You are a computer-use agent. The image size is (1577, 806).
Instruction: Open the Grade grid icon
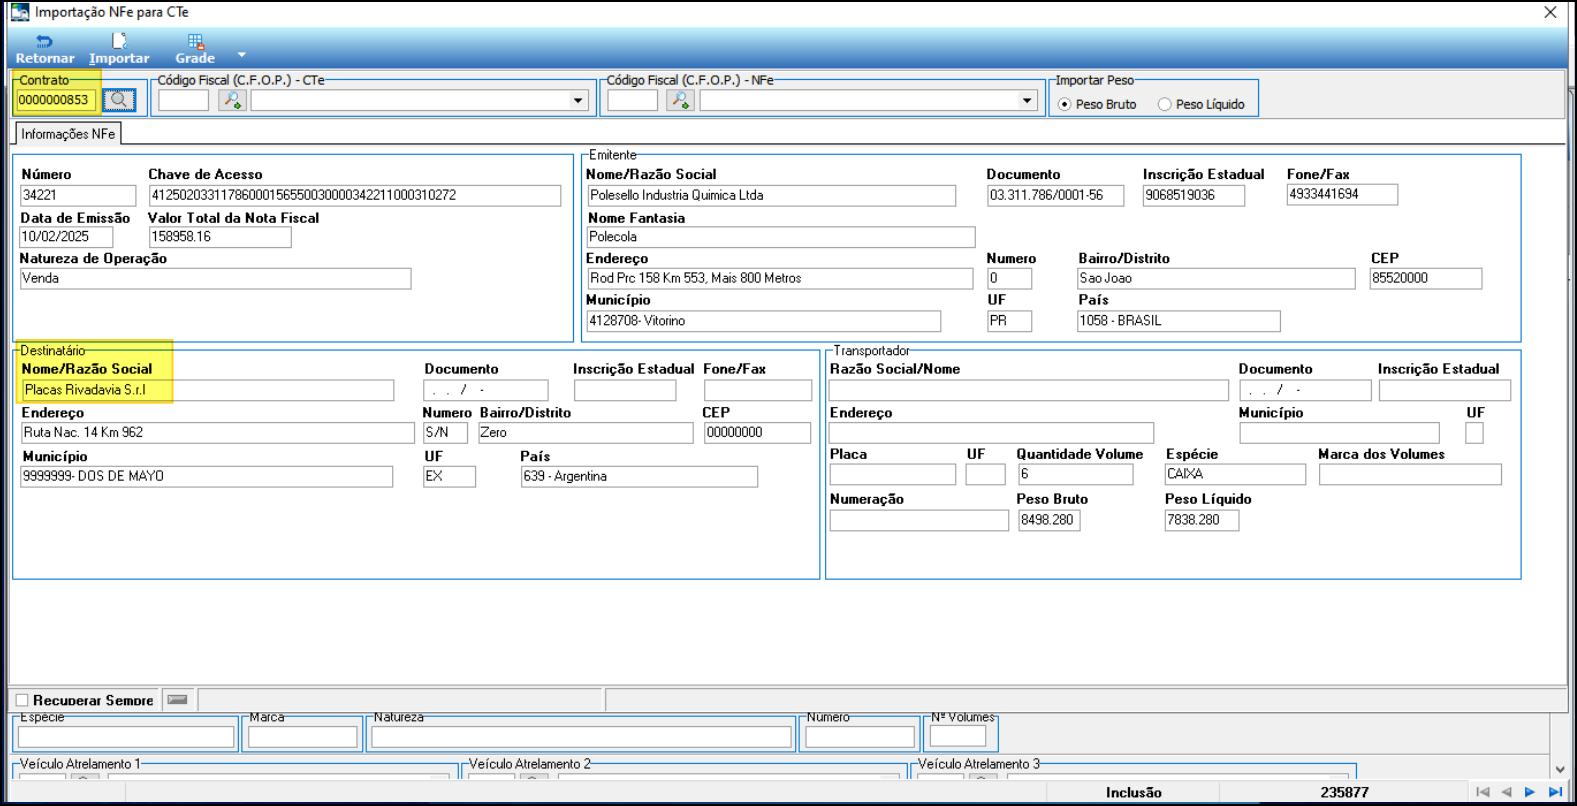(x=195, y=42)
